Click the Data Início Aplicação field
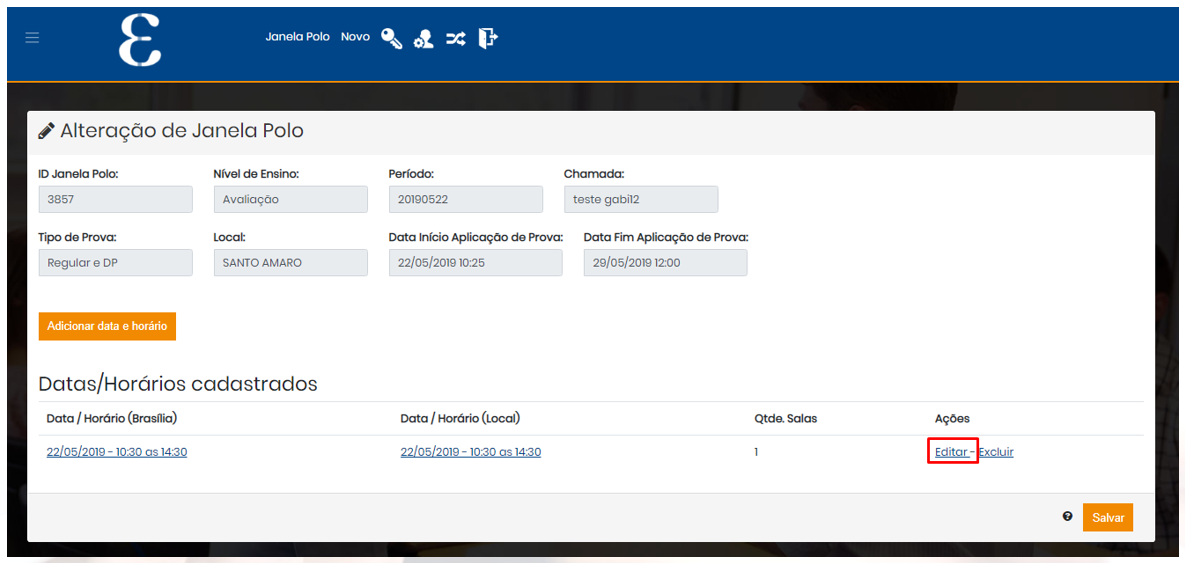Image resolution: width=1185 pixels, height=563 pixels. (x=475, y=263)
